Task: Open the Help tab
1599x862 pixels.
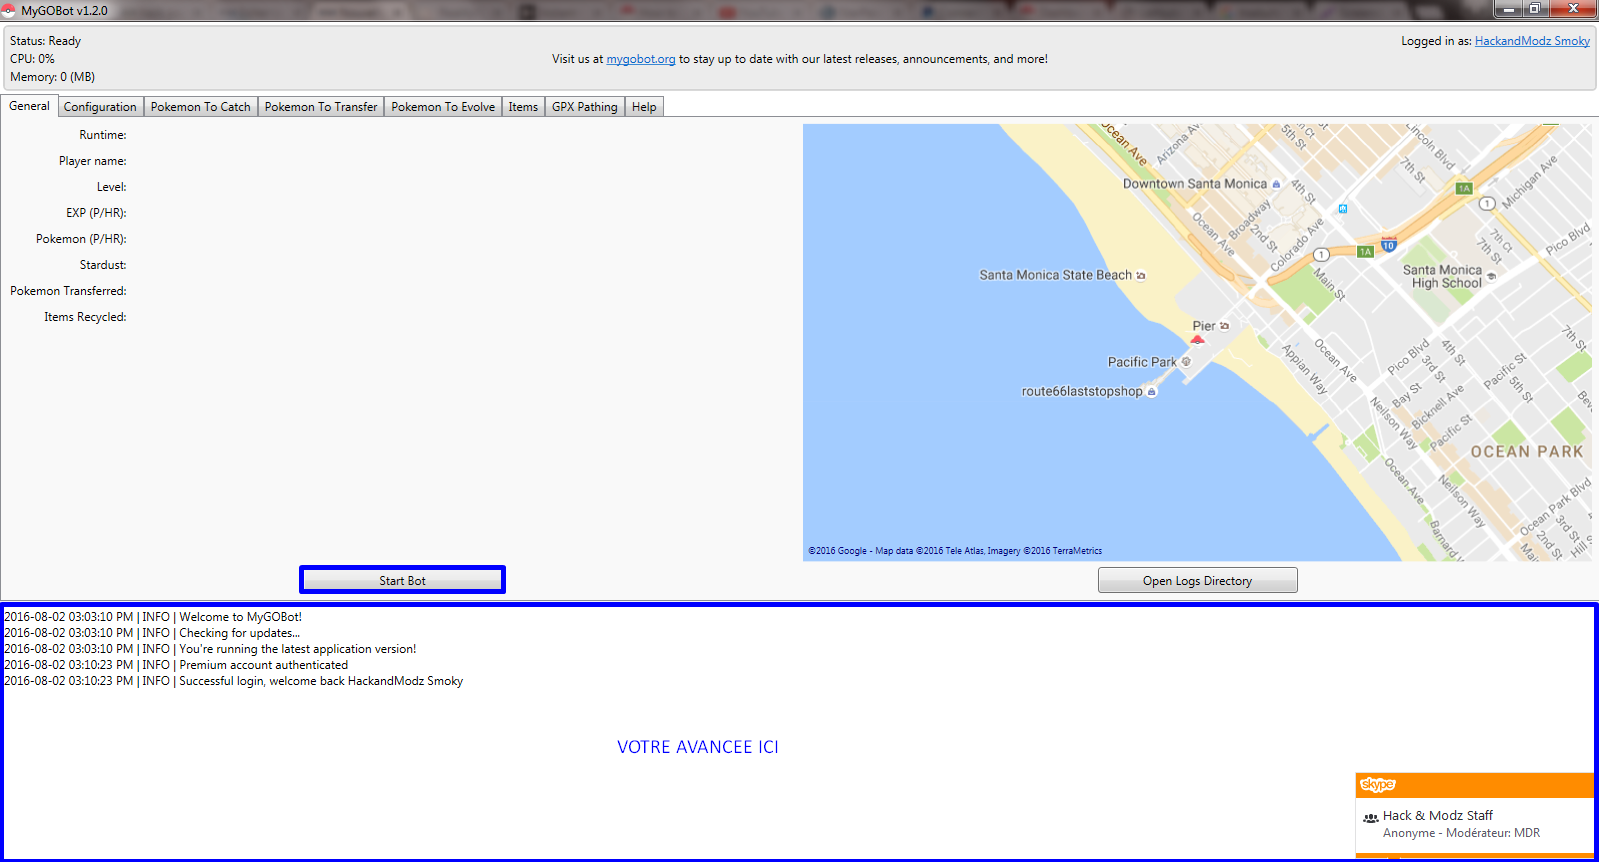Action: pyautogui.click(x=644, y=107)
